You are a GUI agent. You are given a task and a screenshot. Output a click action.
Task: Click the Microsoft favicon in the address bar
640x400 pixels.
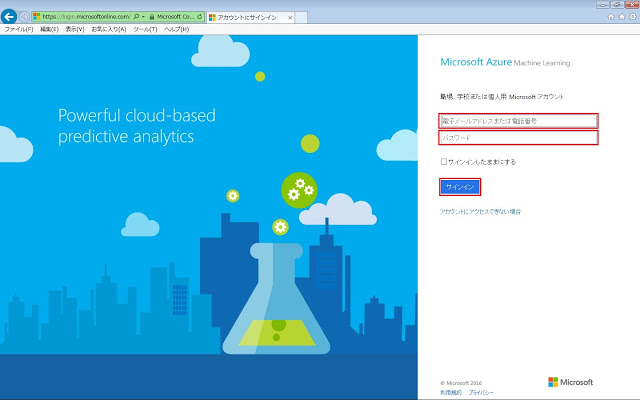[x=37, y=17]
